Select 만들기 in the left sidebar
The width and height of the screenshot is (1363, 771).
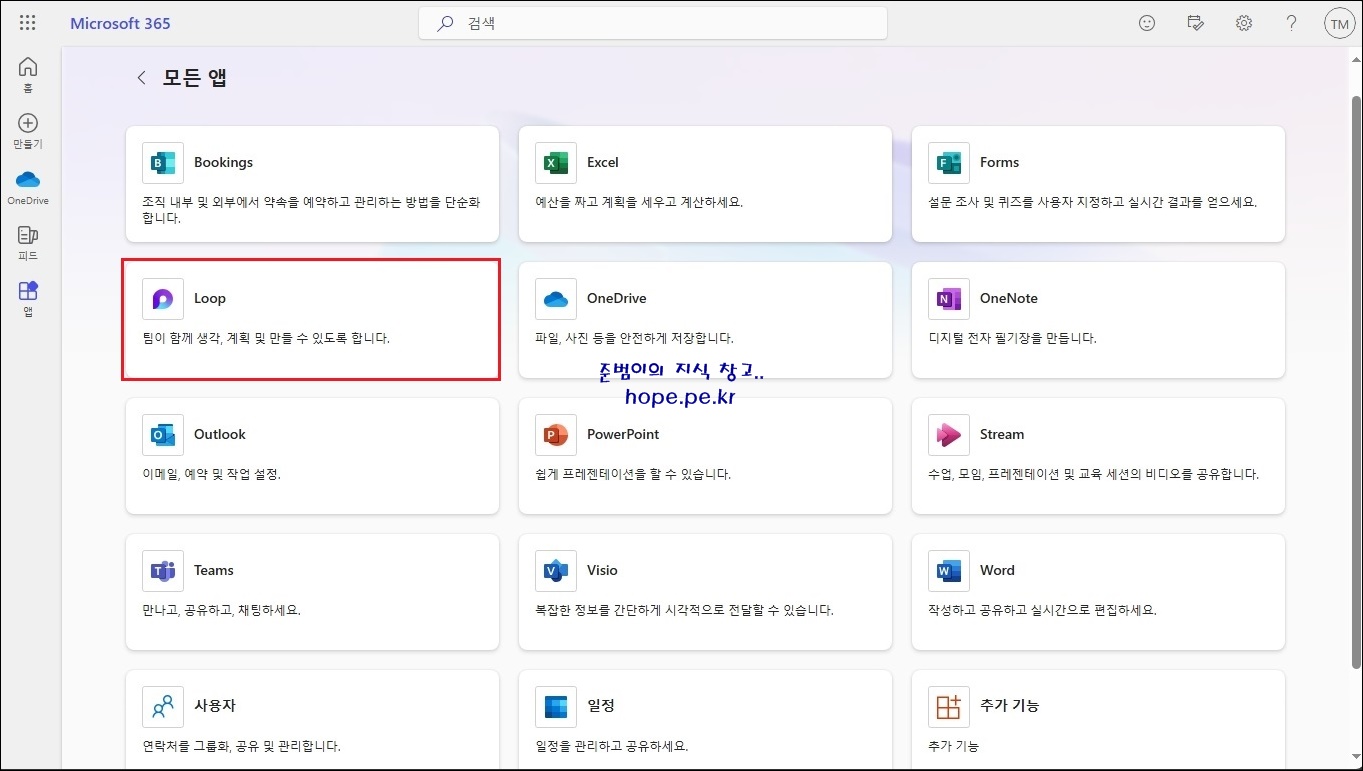(28, 130)
